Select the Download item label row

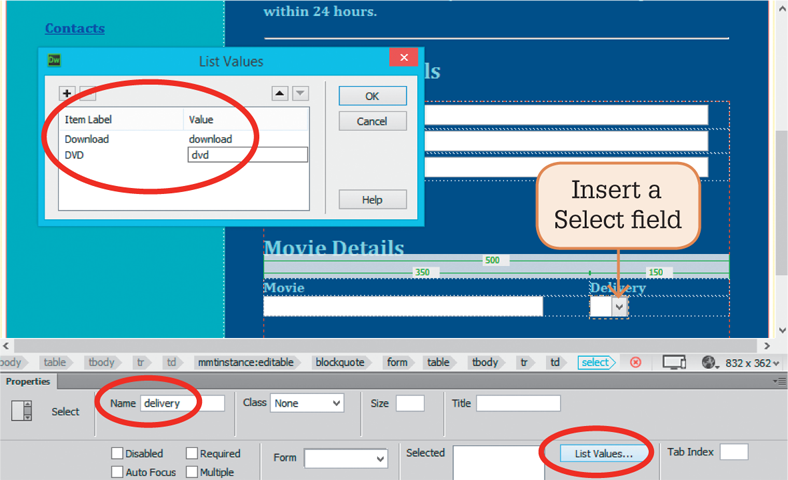click(86, 139)
